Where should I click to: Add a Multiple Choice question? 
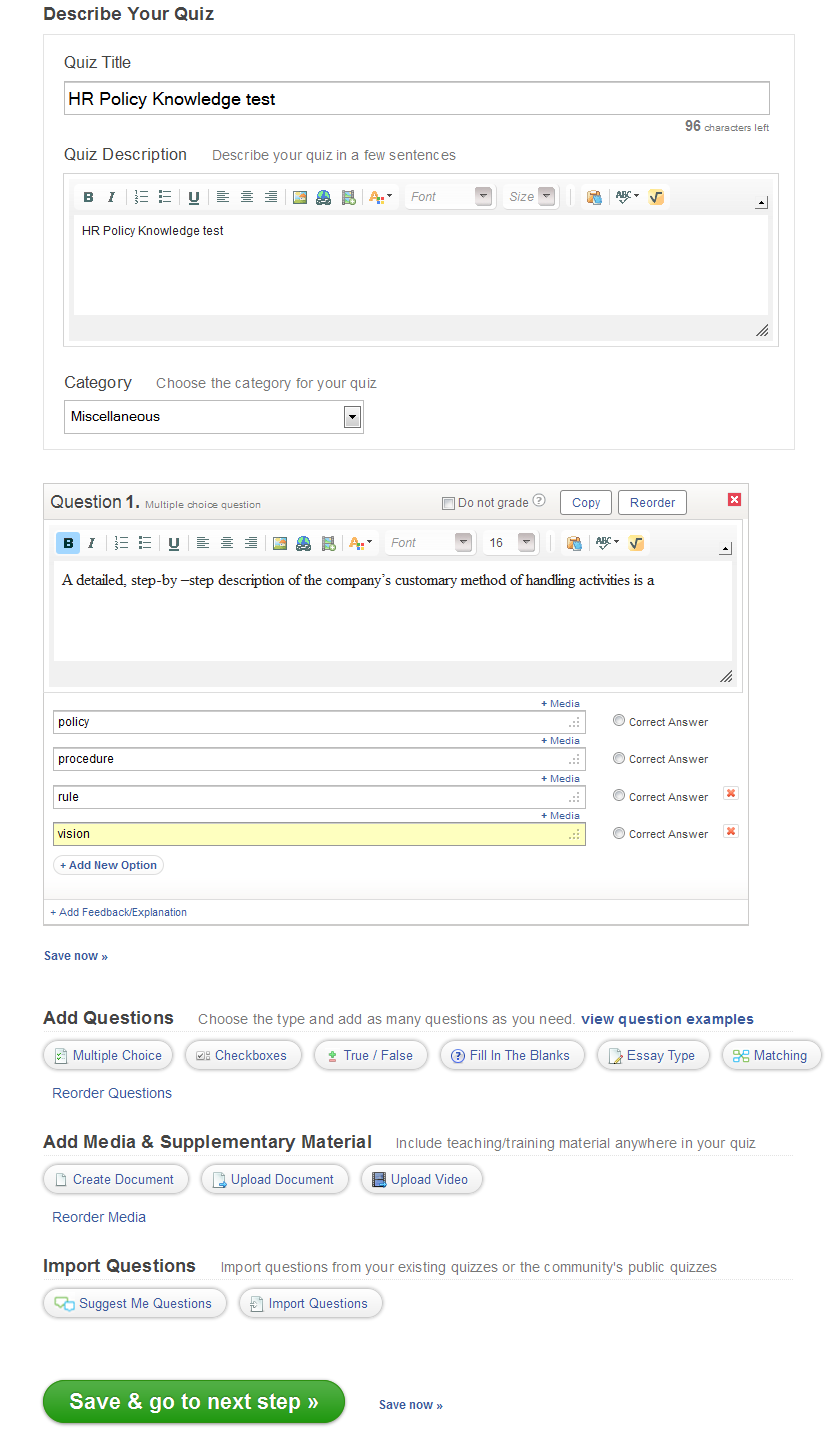[x=108, y=1055]
